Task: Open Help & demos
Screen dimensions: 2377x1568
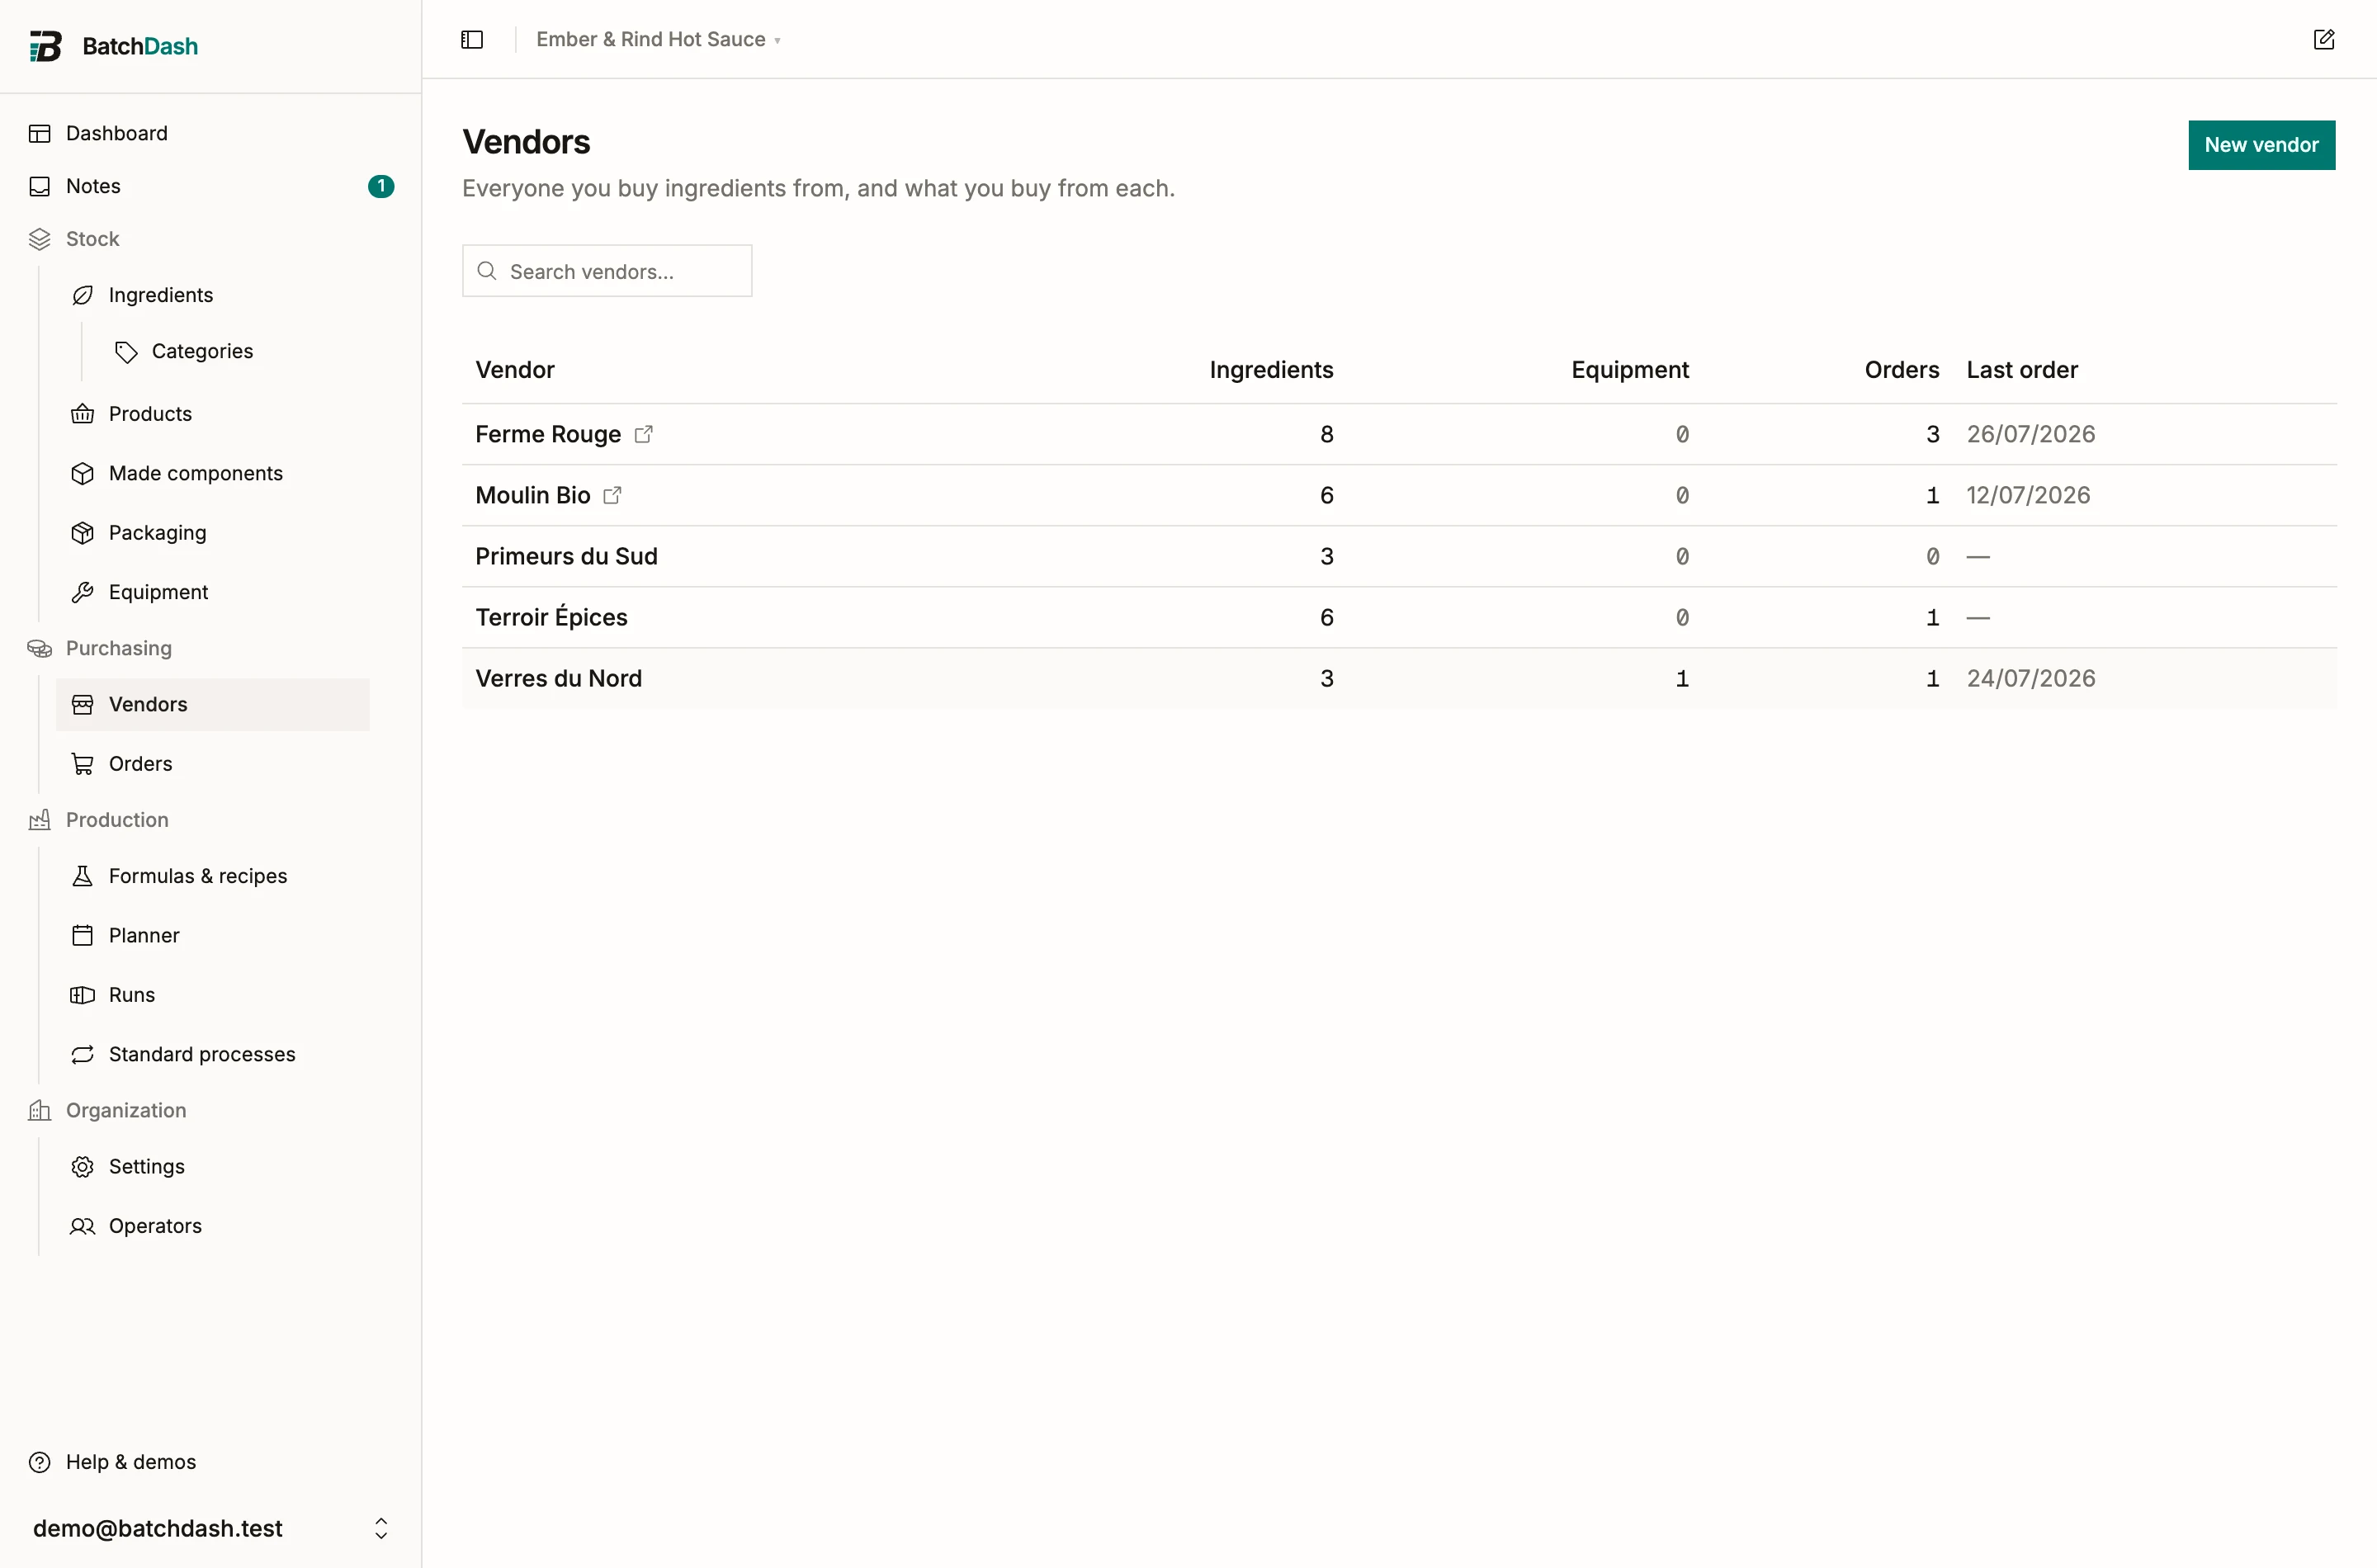Action: [x=131, y=1462]
